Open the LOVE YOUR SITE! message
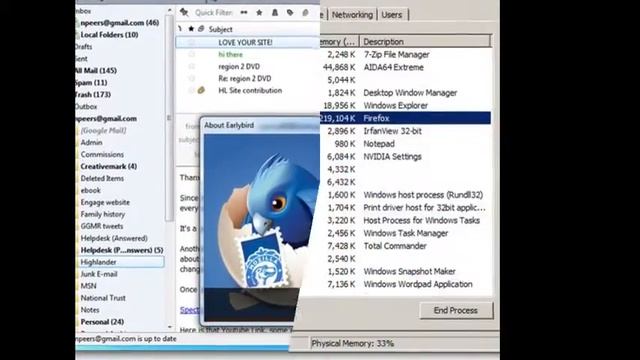The image size is (640, 360). (248, 42)
